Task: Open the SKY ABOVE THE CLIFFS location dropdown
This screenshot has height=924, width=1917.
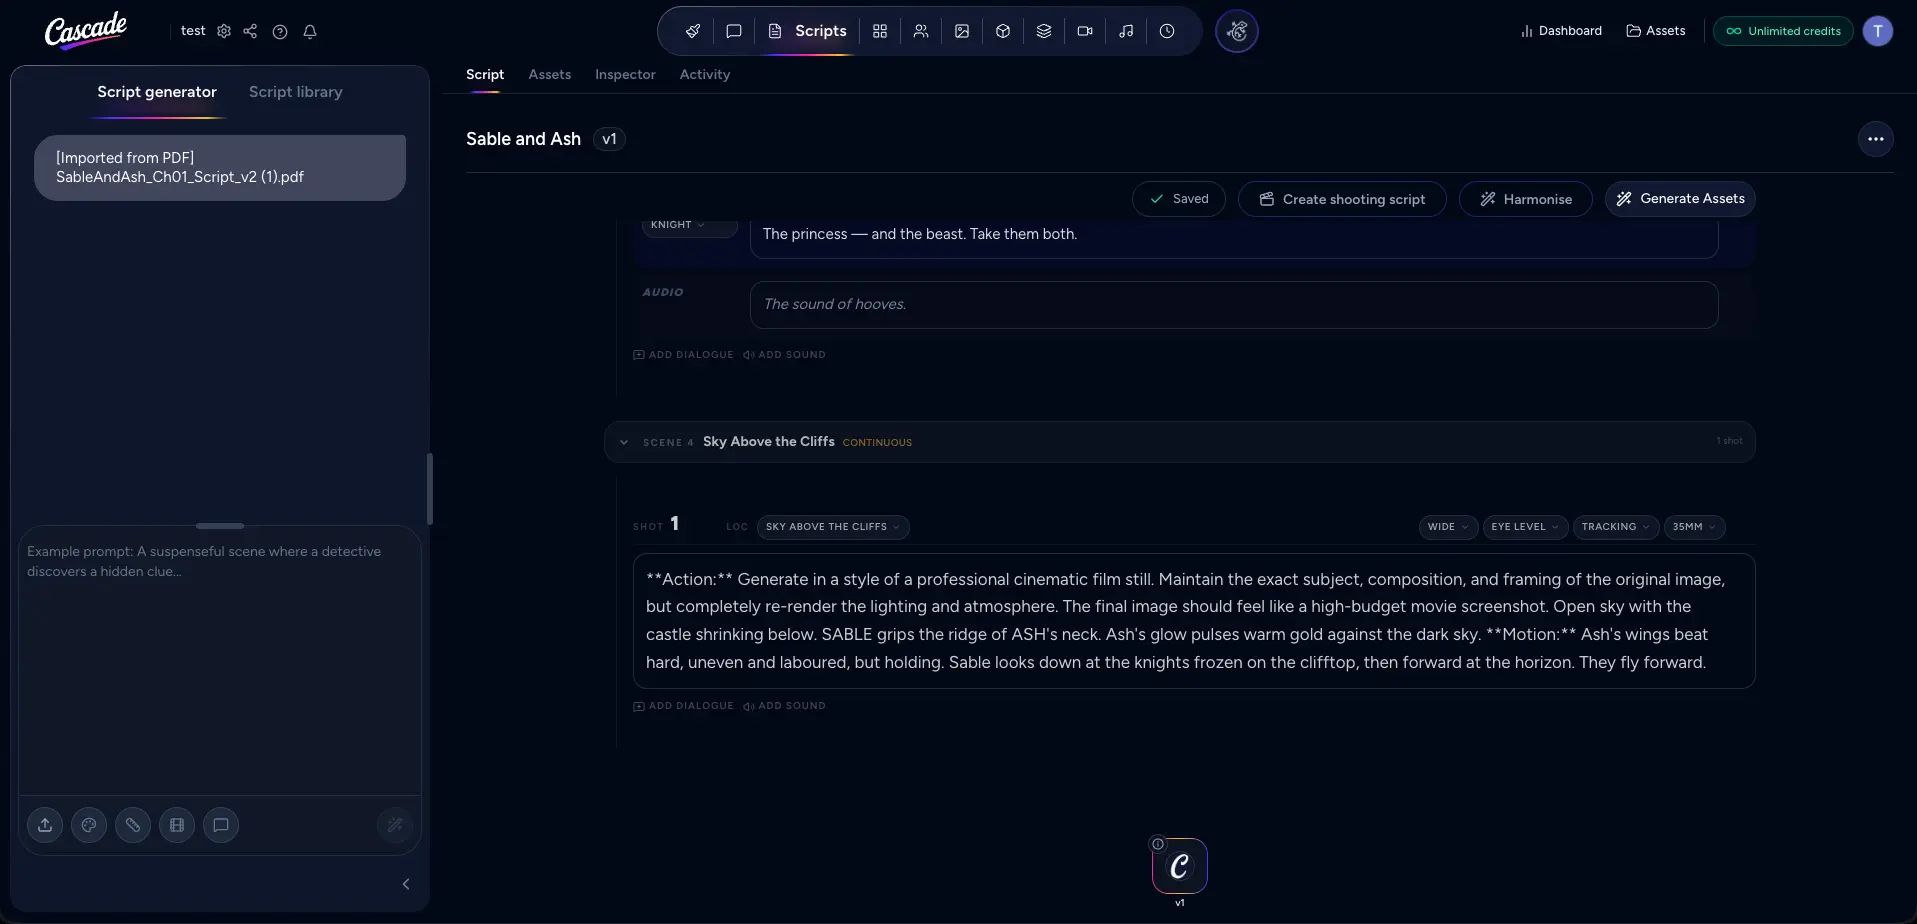Action: tap(833, 527)
